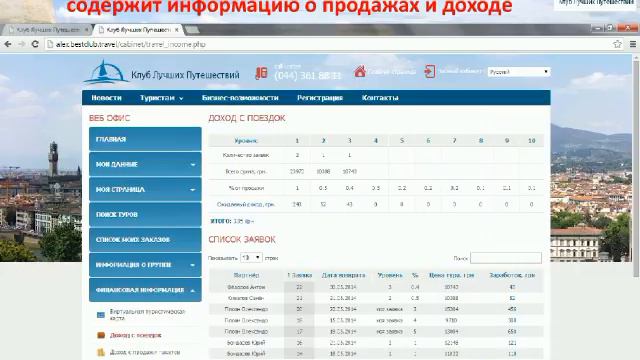This screenshot has height=360, width=640.
Task: Open the rows-per-page dropdown
Action: click(251, 258)
